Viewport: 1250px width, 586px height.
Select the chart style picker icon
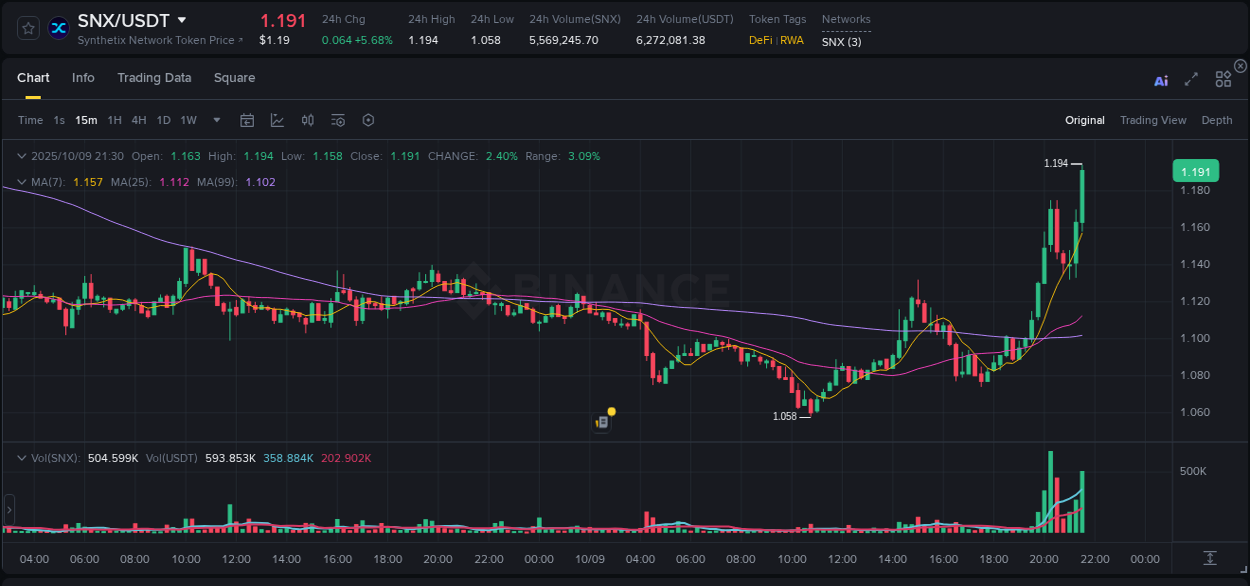(x=277, y=119)
